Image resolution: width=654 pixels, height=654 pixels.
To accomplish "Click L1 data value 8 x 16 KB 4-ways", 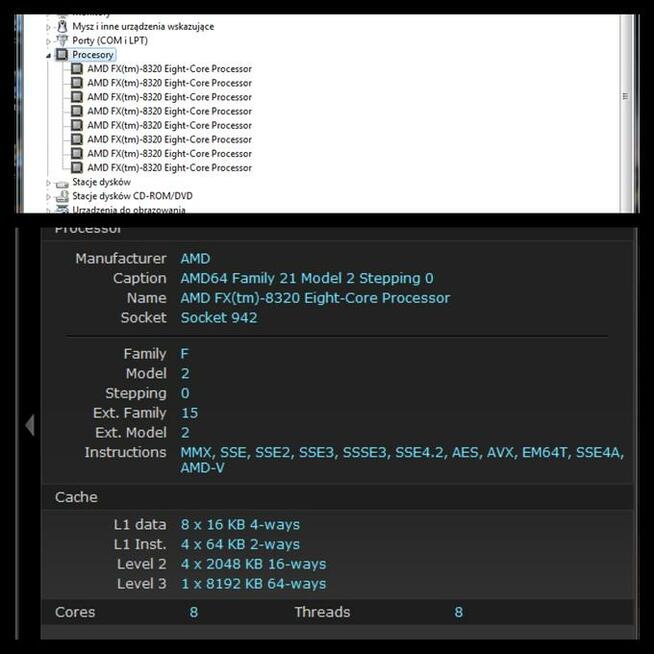I will pos(240,524).
